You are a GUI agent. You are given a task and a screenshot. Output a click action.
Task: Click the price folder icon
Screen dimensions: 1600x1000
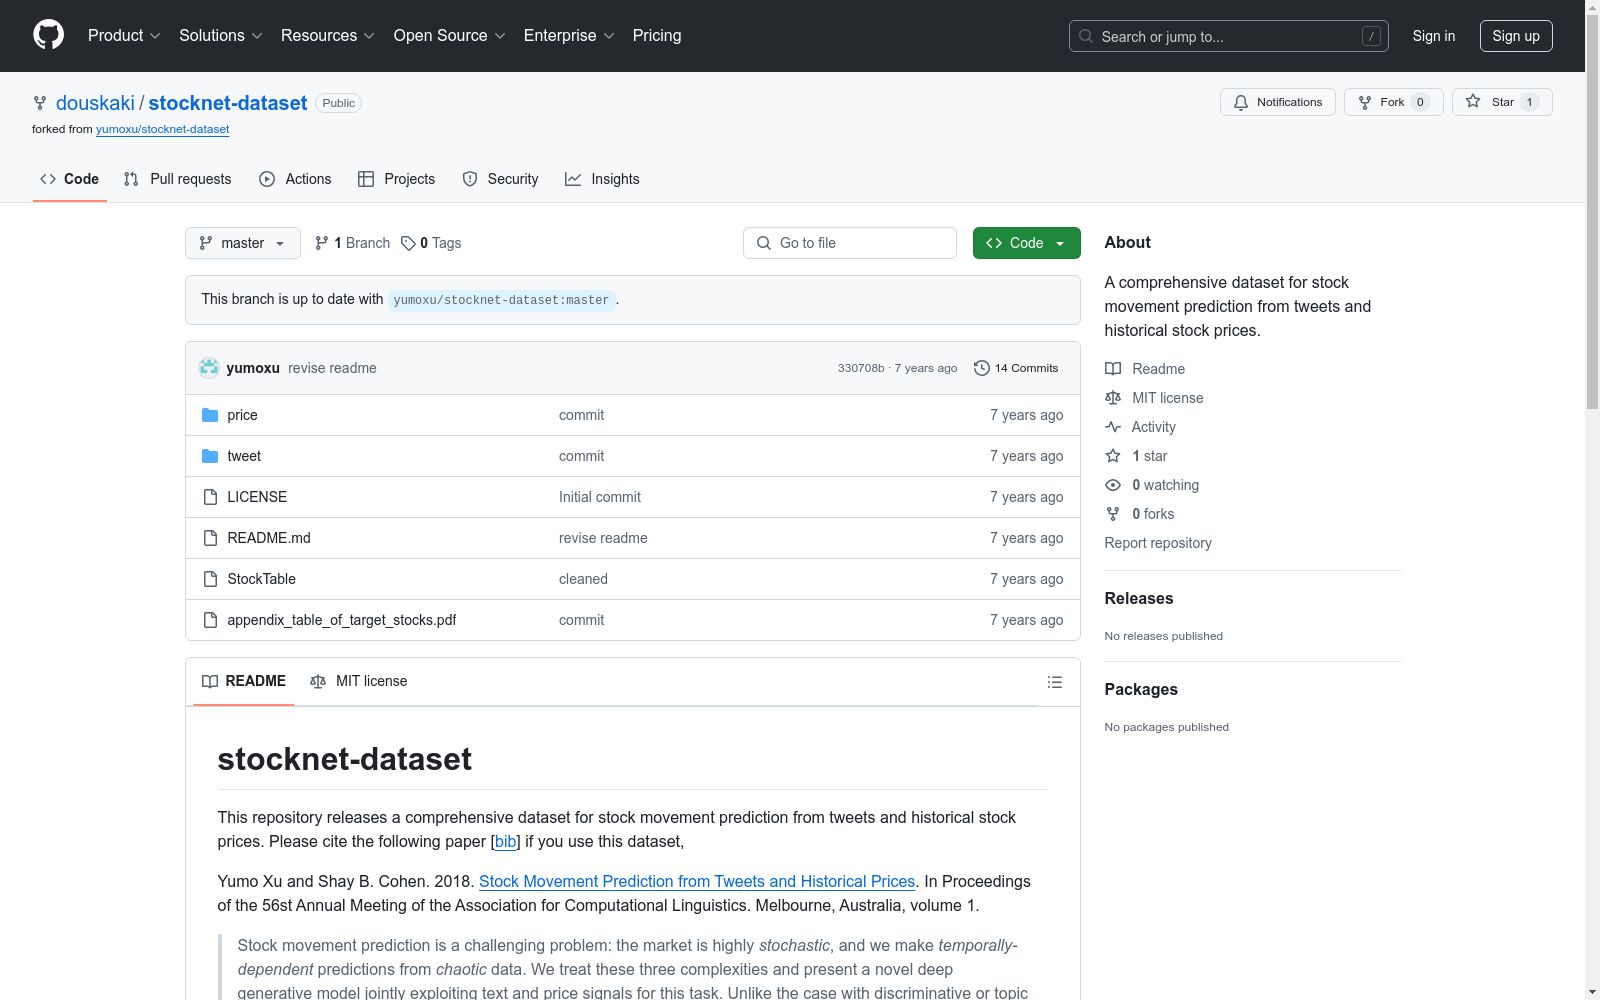click(210, 415)
